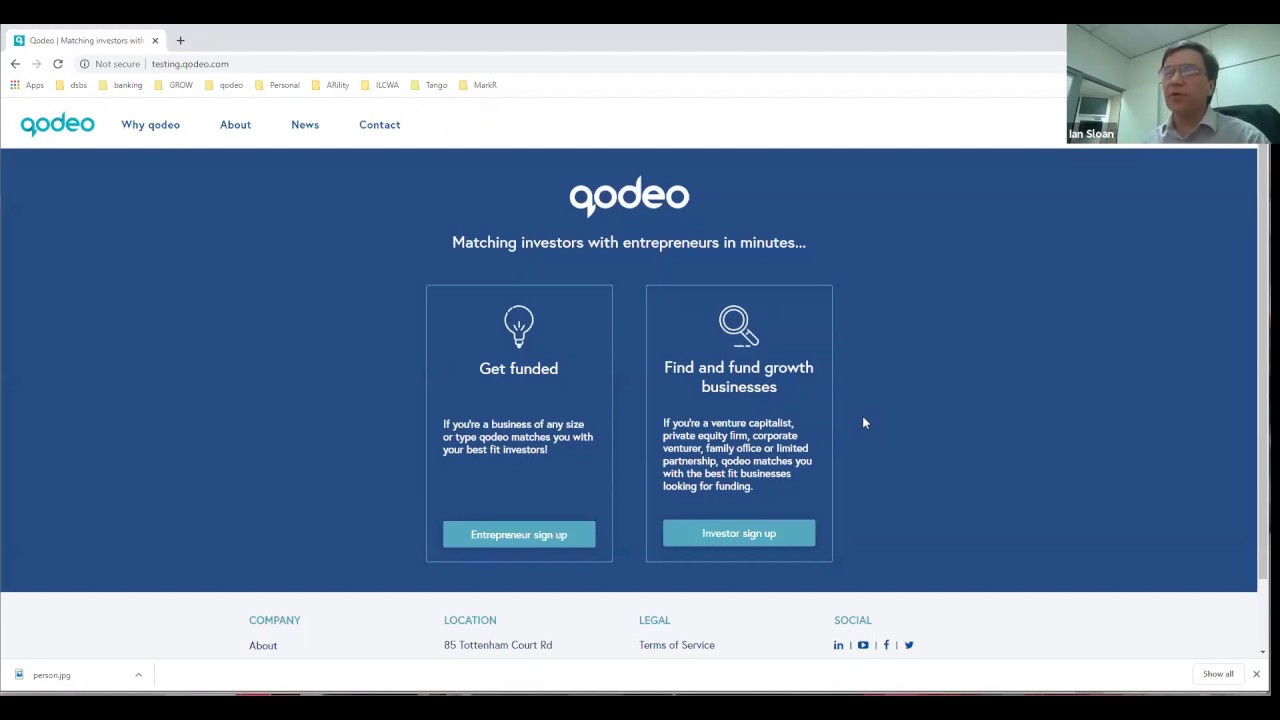Go to the News page

[305, 125]
